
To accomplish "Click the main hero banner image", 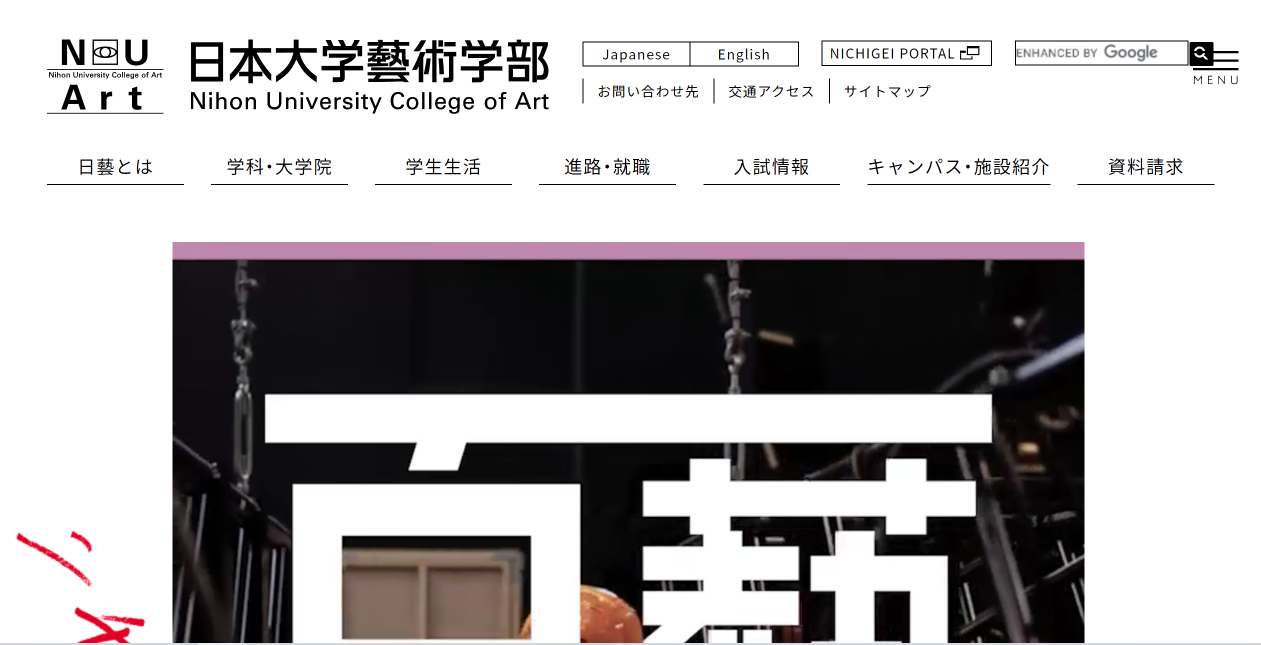I will tap(628, 443).
